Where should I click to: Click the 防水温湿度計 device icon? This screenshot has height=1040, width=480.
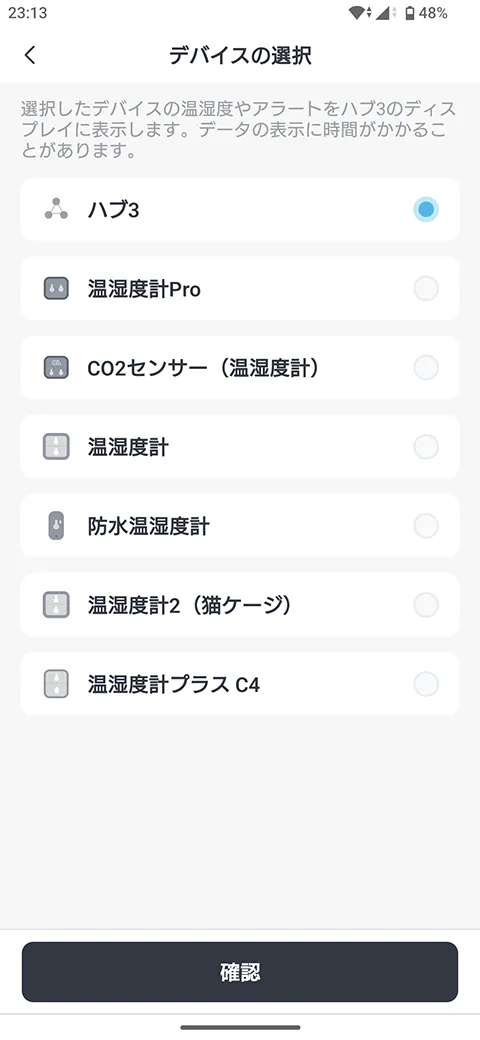56,526
